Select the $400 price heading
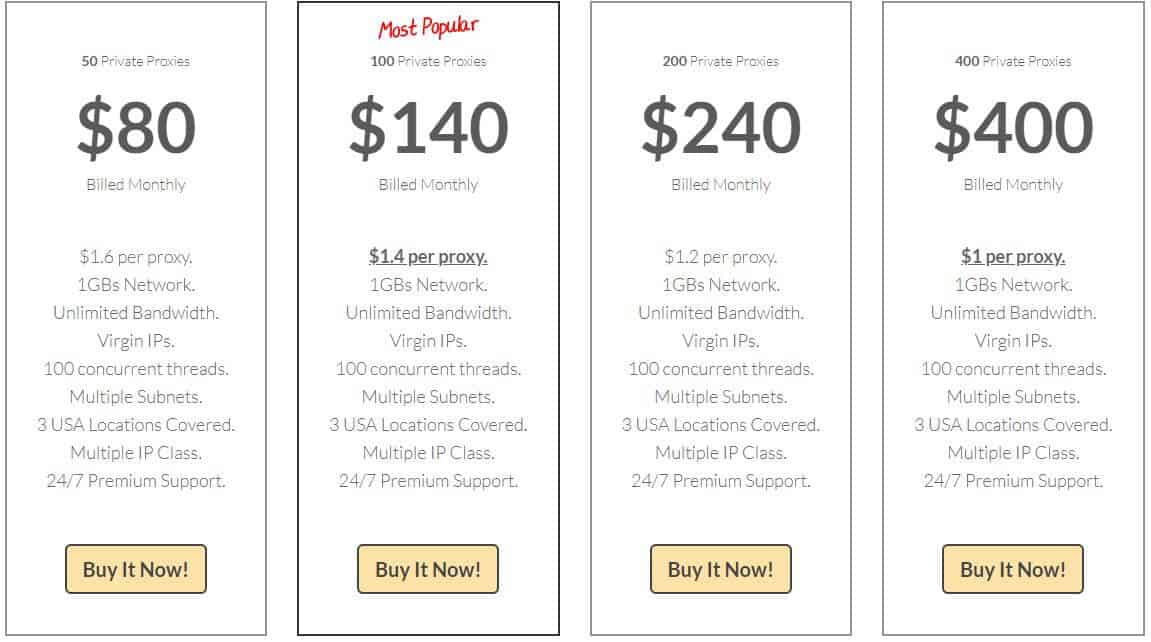This screenshot has height=642, width=1151. (1014, 128)
